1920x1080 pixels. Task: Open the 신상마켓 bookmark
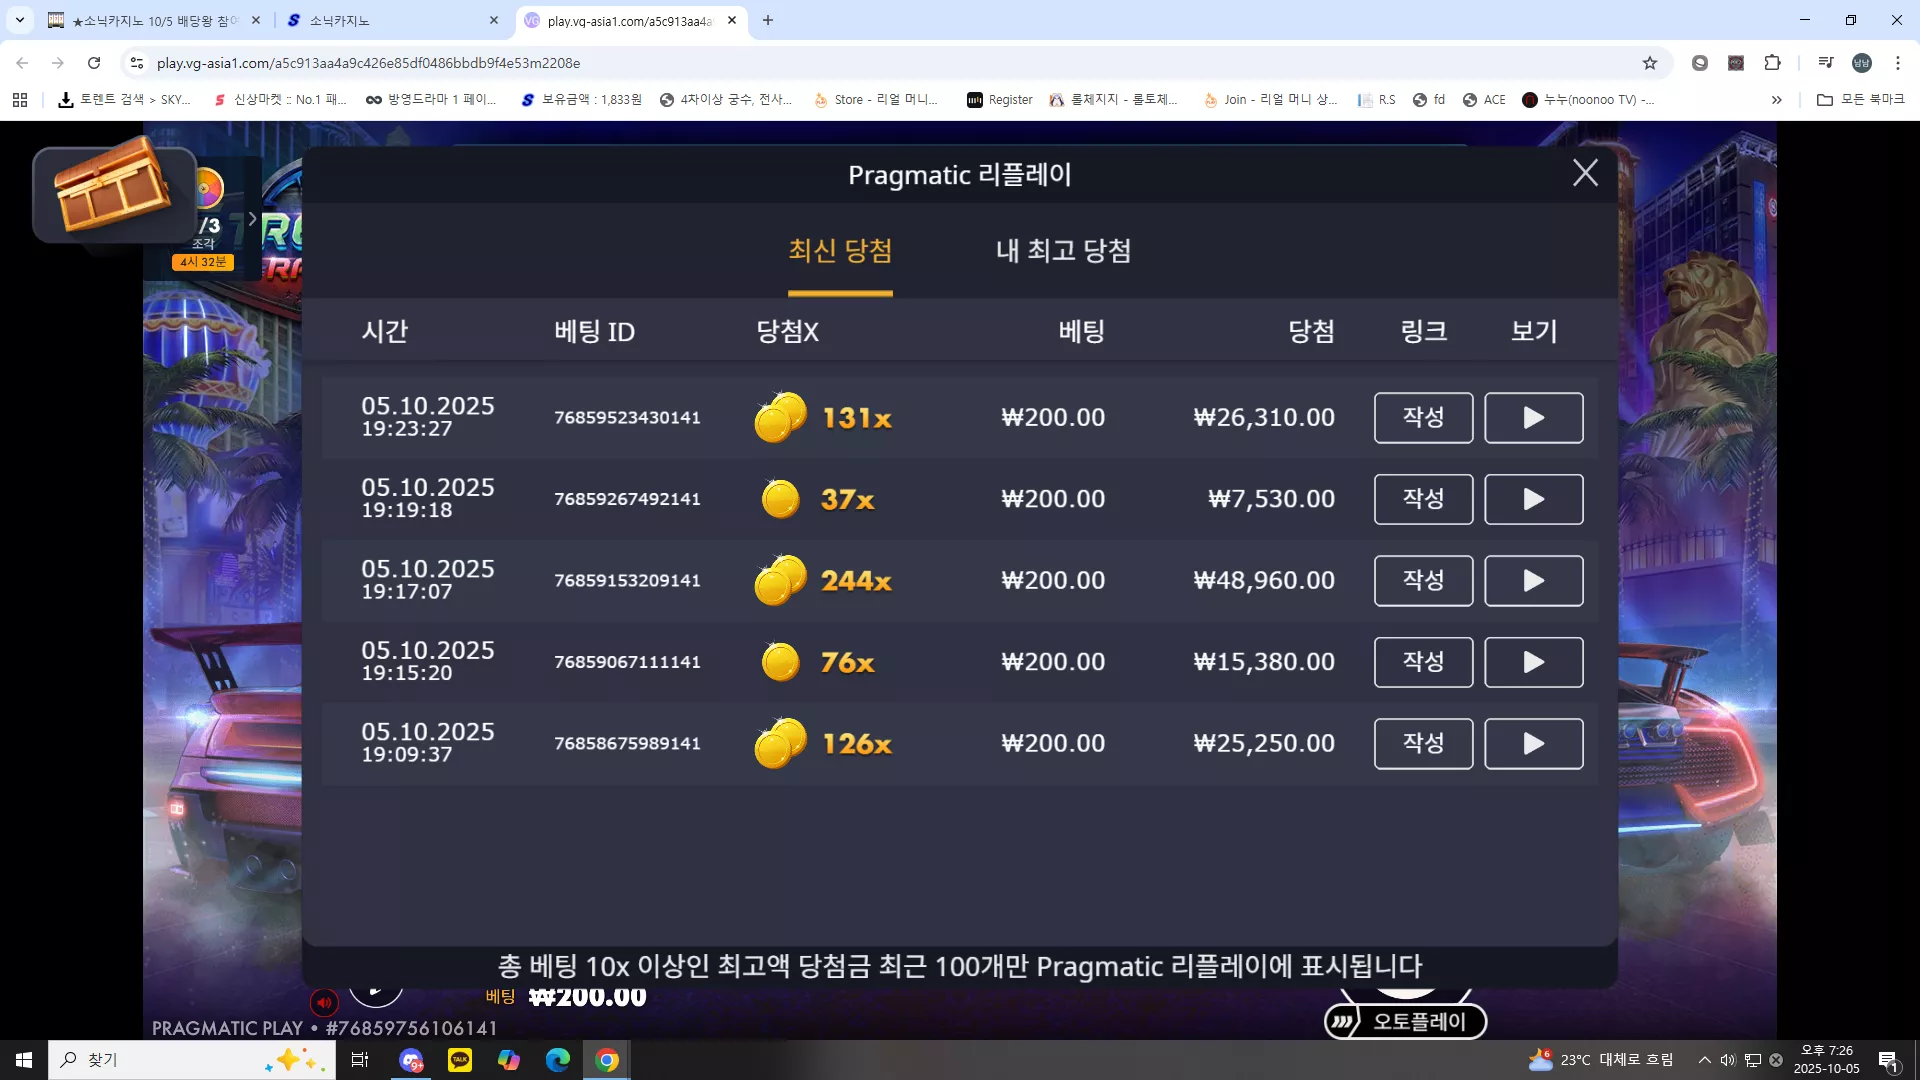click(280, 100)
